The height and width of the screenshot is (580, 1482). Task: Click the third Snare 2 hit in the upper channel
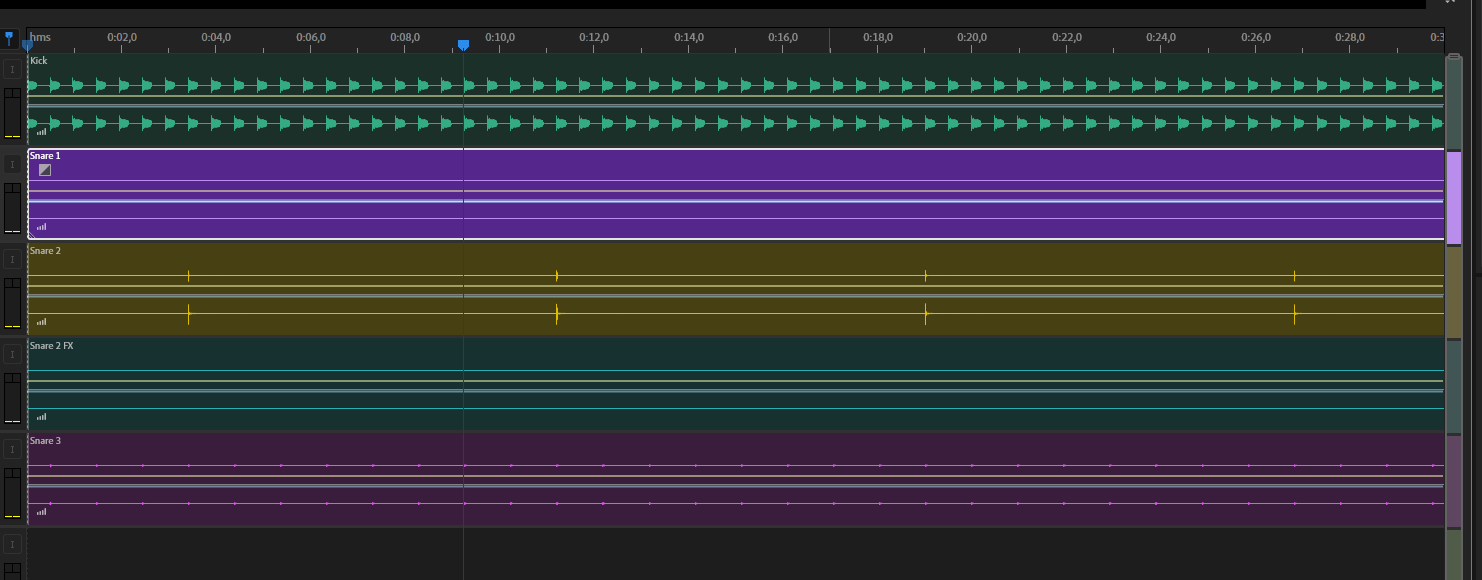tap(926, 276)
